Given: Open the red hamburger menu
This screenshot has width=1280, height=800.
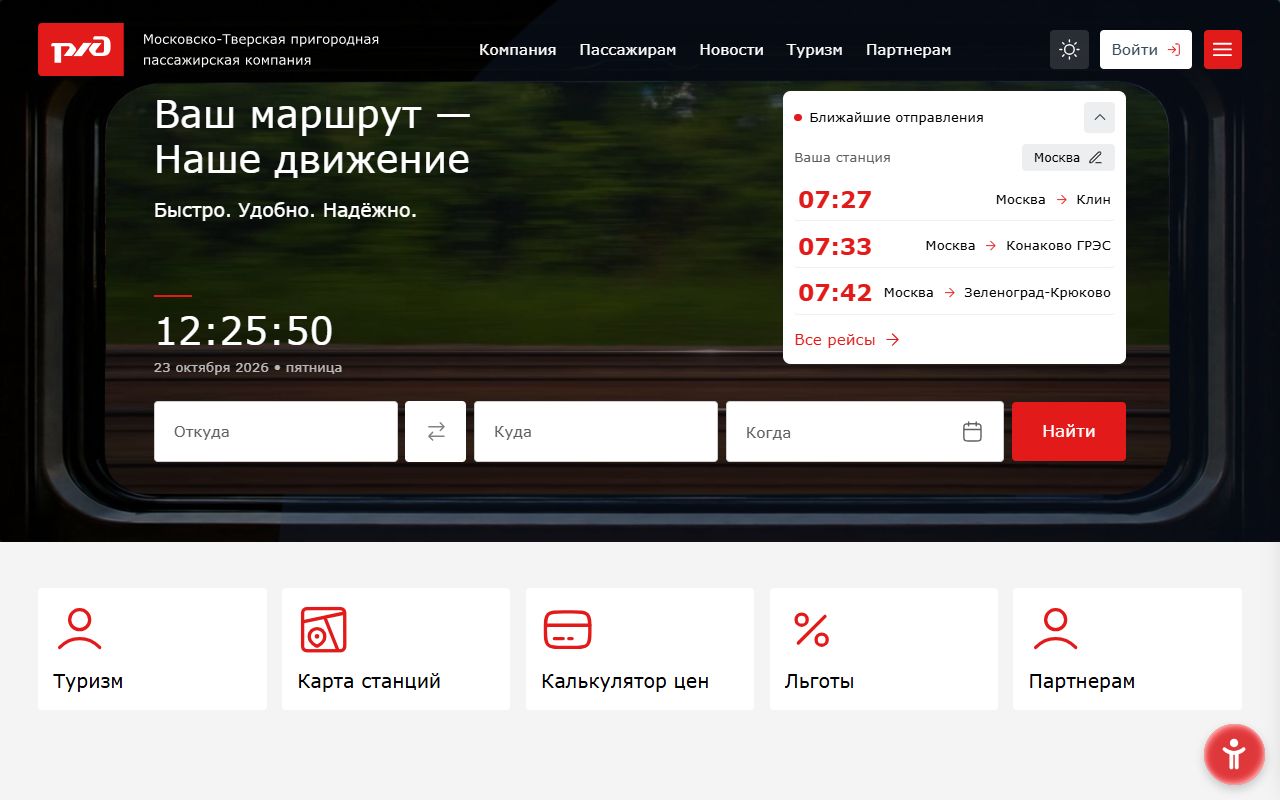Looking at the screenshot, I should pyautogui.click(x=1222, y=50).
